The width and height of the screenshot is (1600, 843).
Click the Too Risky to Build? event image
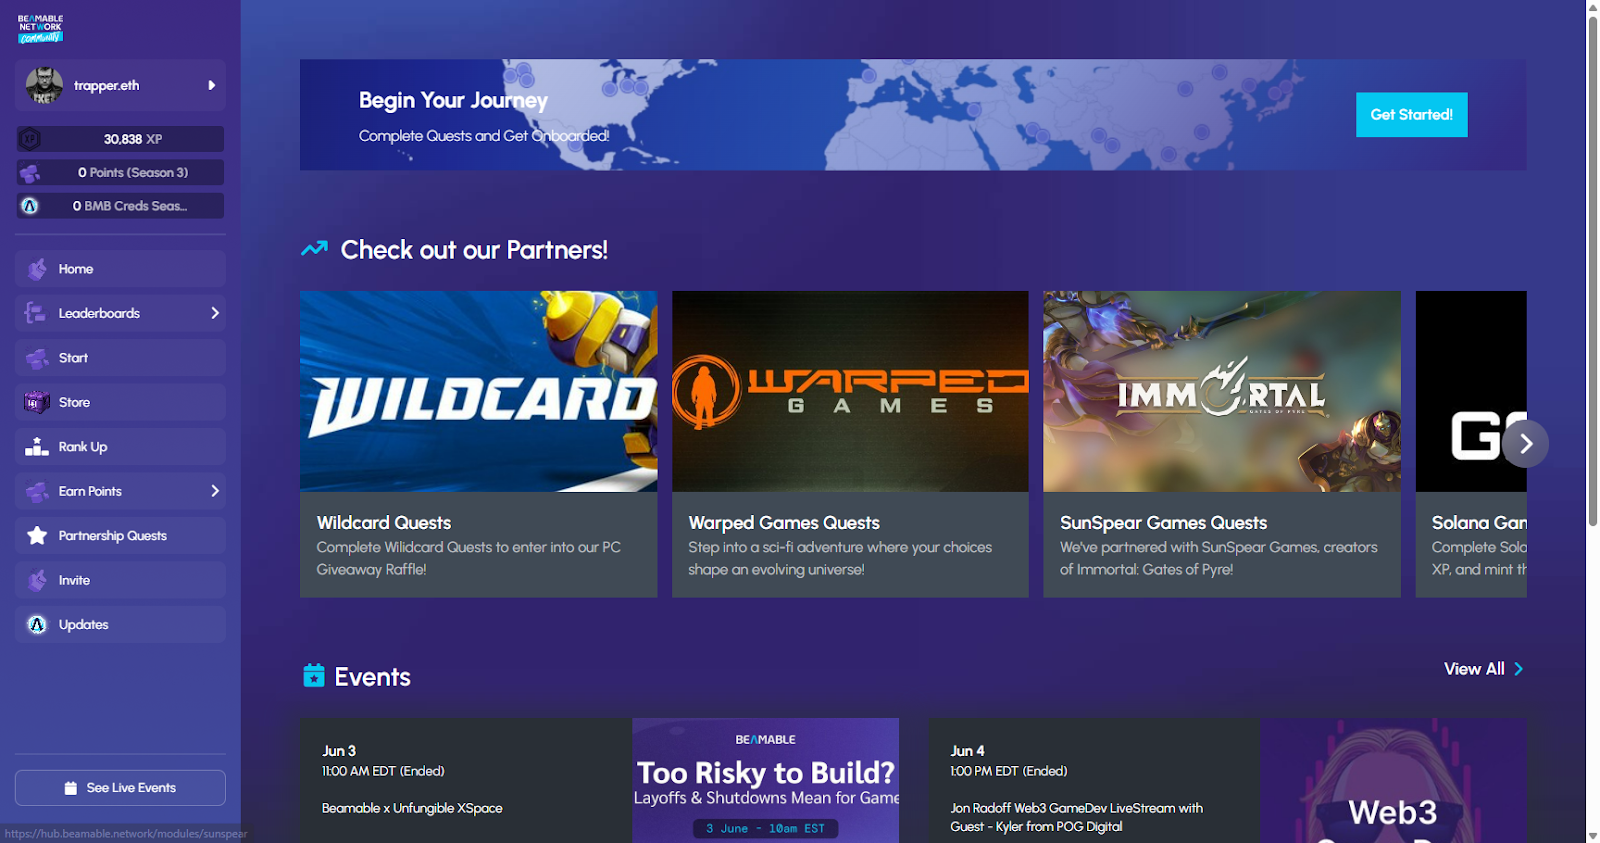point(765,780)
